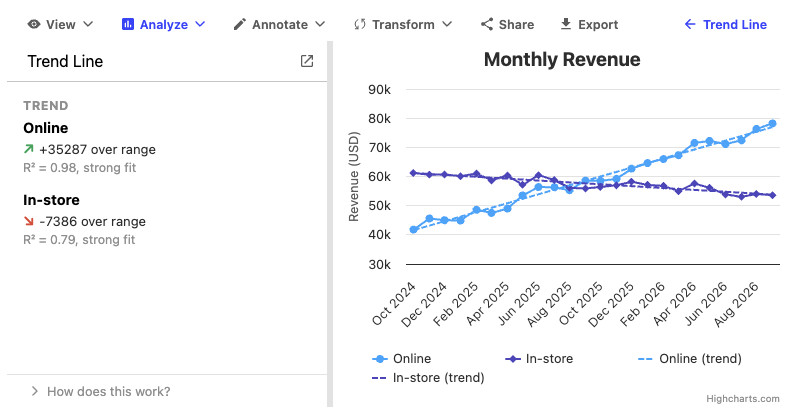Click the 30k y-axis label
Image resolution: width=789 pixels, height=415 pixels.
tap(379, 265)
